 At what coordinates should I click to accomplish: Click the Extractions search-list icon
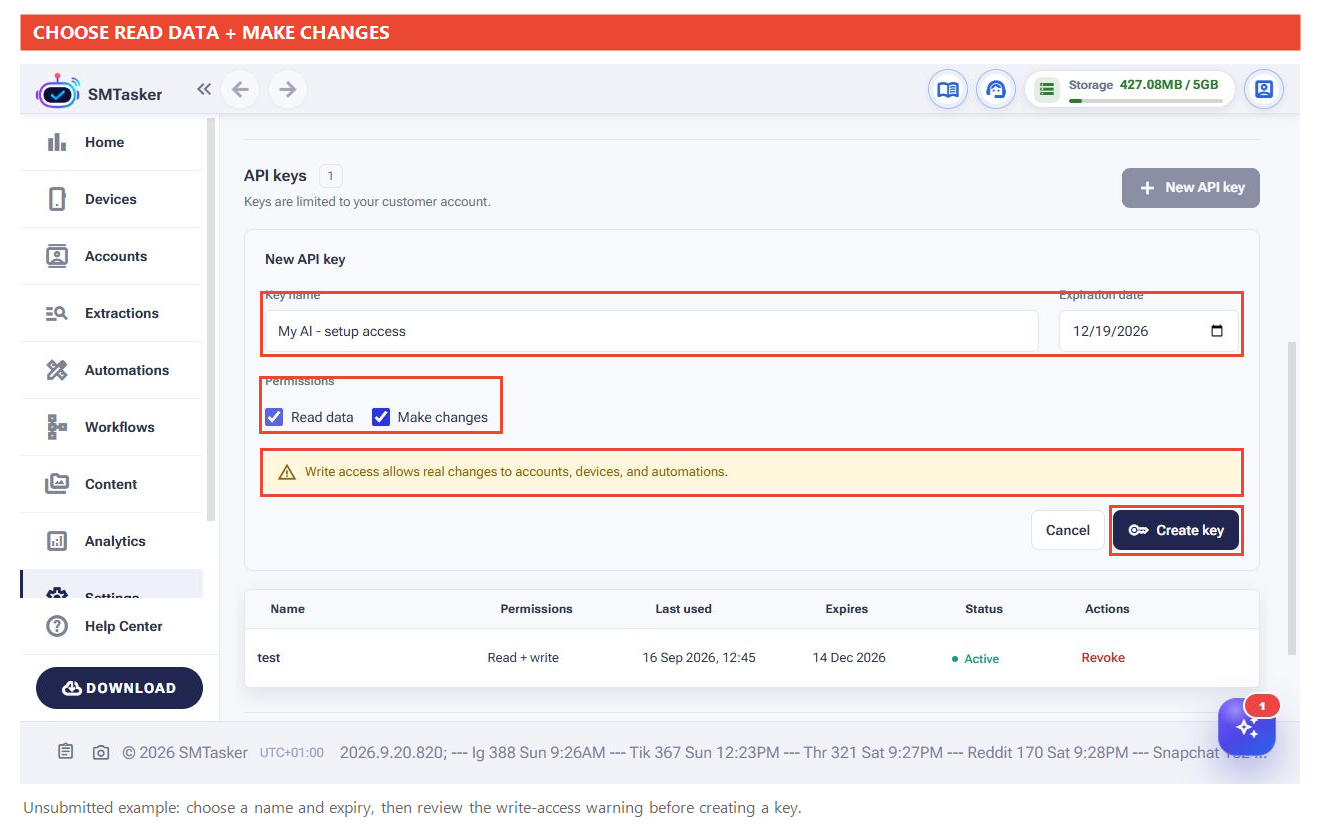[57, 313]
